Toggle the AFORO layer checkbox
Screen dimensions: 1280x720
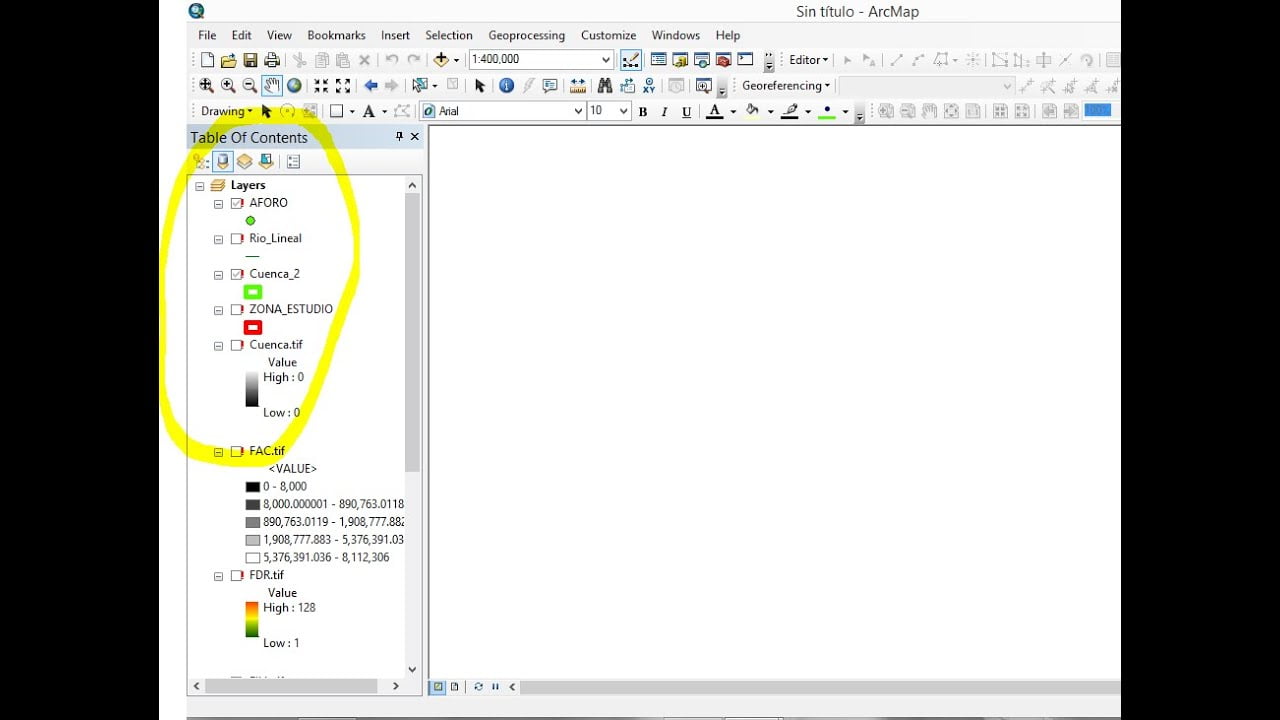pyautogui.click(x=237, y=203)
